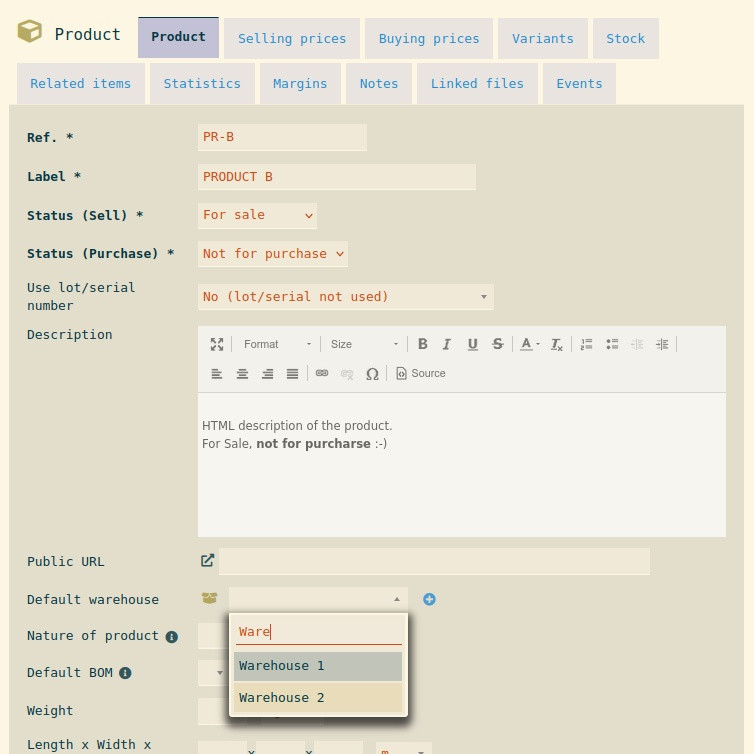Viewport: 754px width, 754px height.
Task: Open the Status (Sell) dropdown
Action: tap(257, 215)
